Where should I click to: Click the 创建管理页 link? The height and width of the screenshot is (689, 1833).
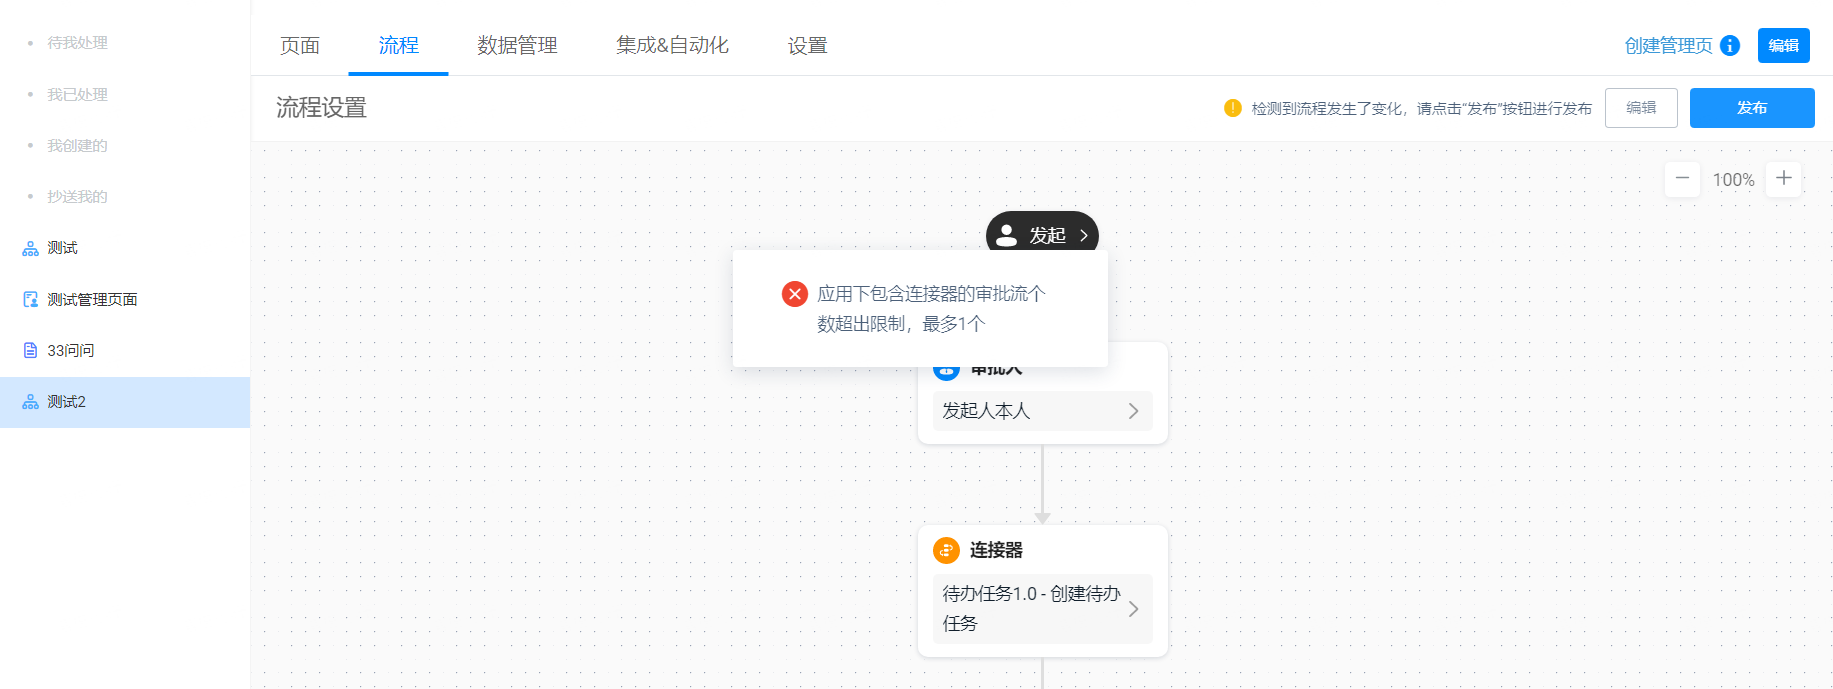tap(1668, 46)
